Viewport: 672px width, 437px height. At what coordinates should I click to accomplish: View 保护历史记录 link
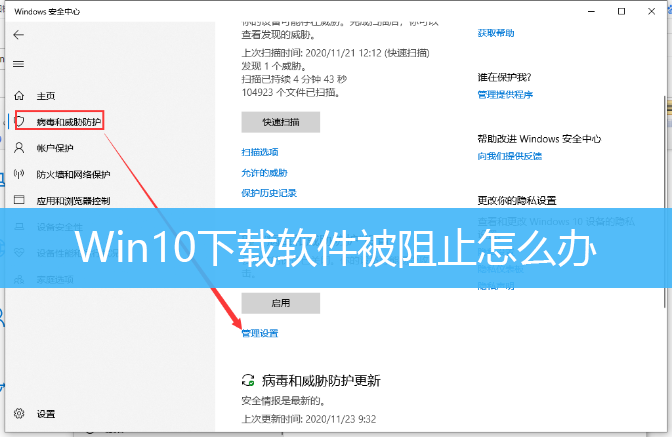click(269, 193)
